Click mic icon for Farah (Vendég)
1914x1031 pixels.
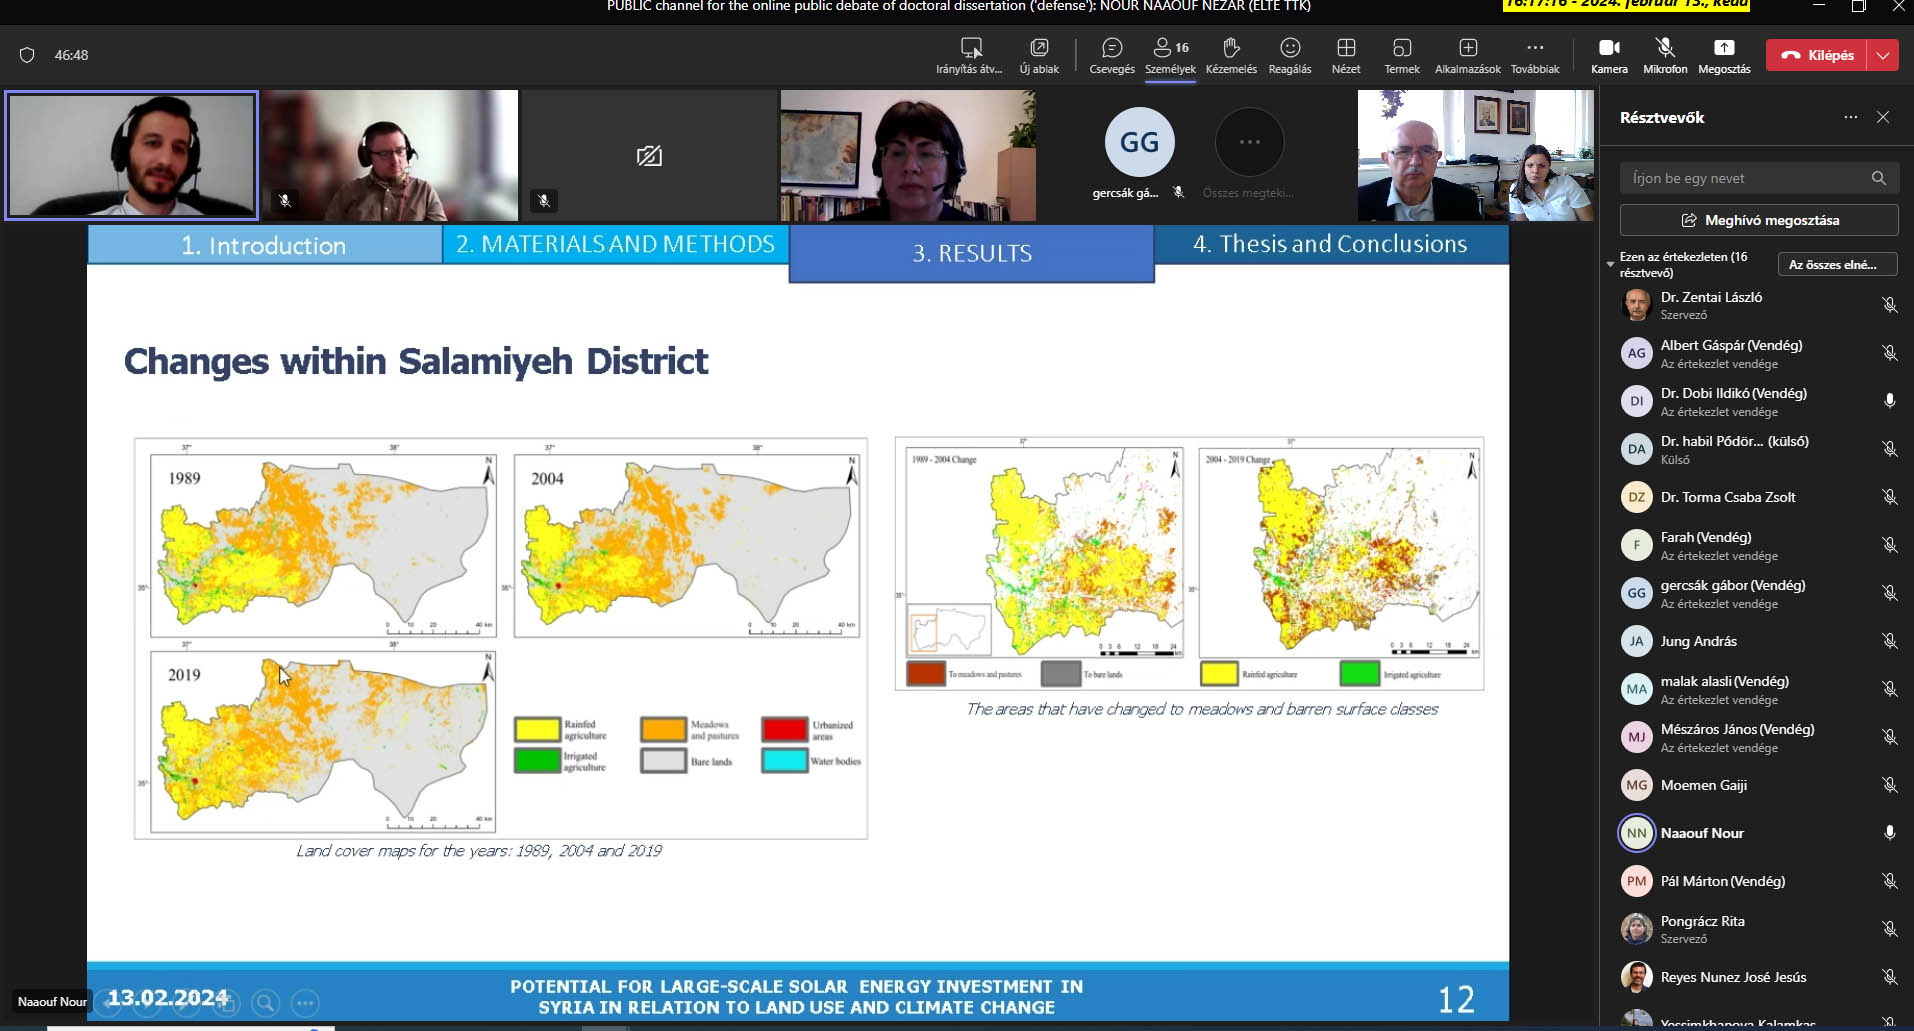[1890, 545]
